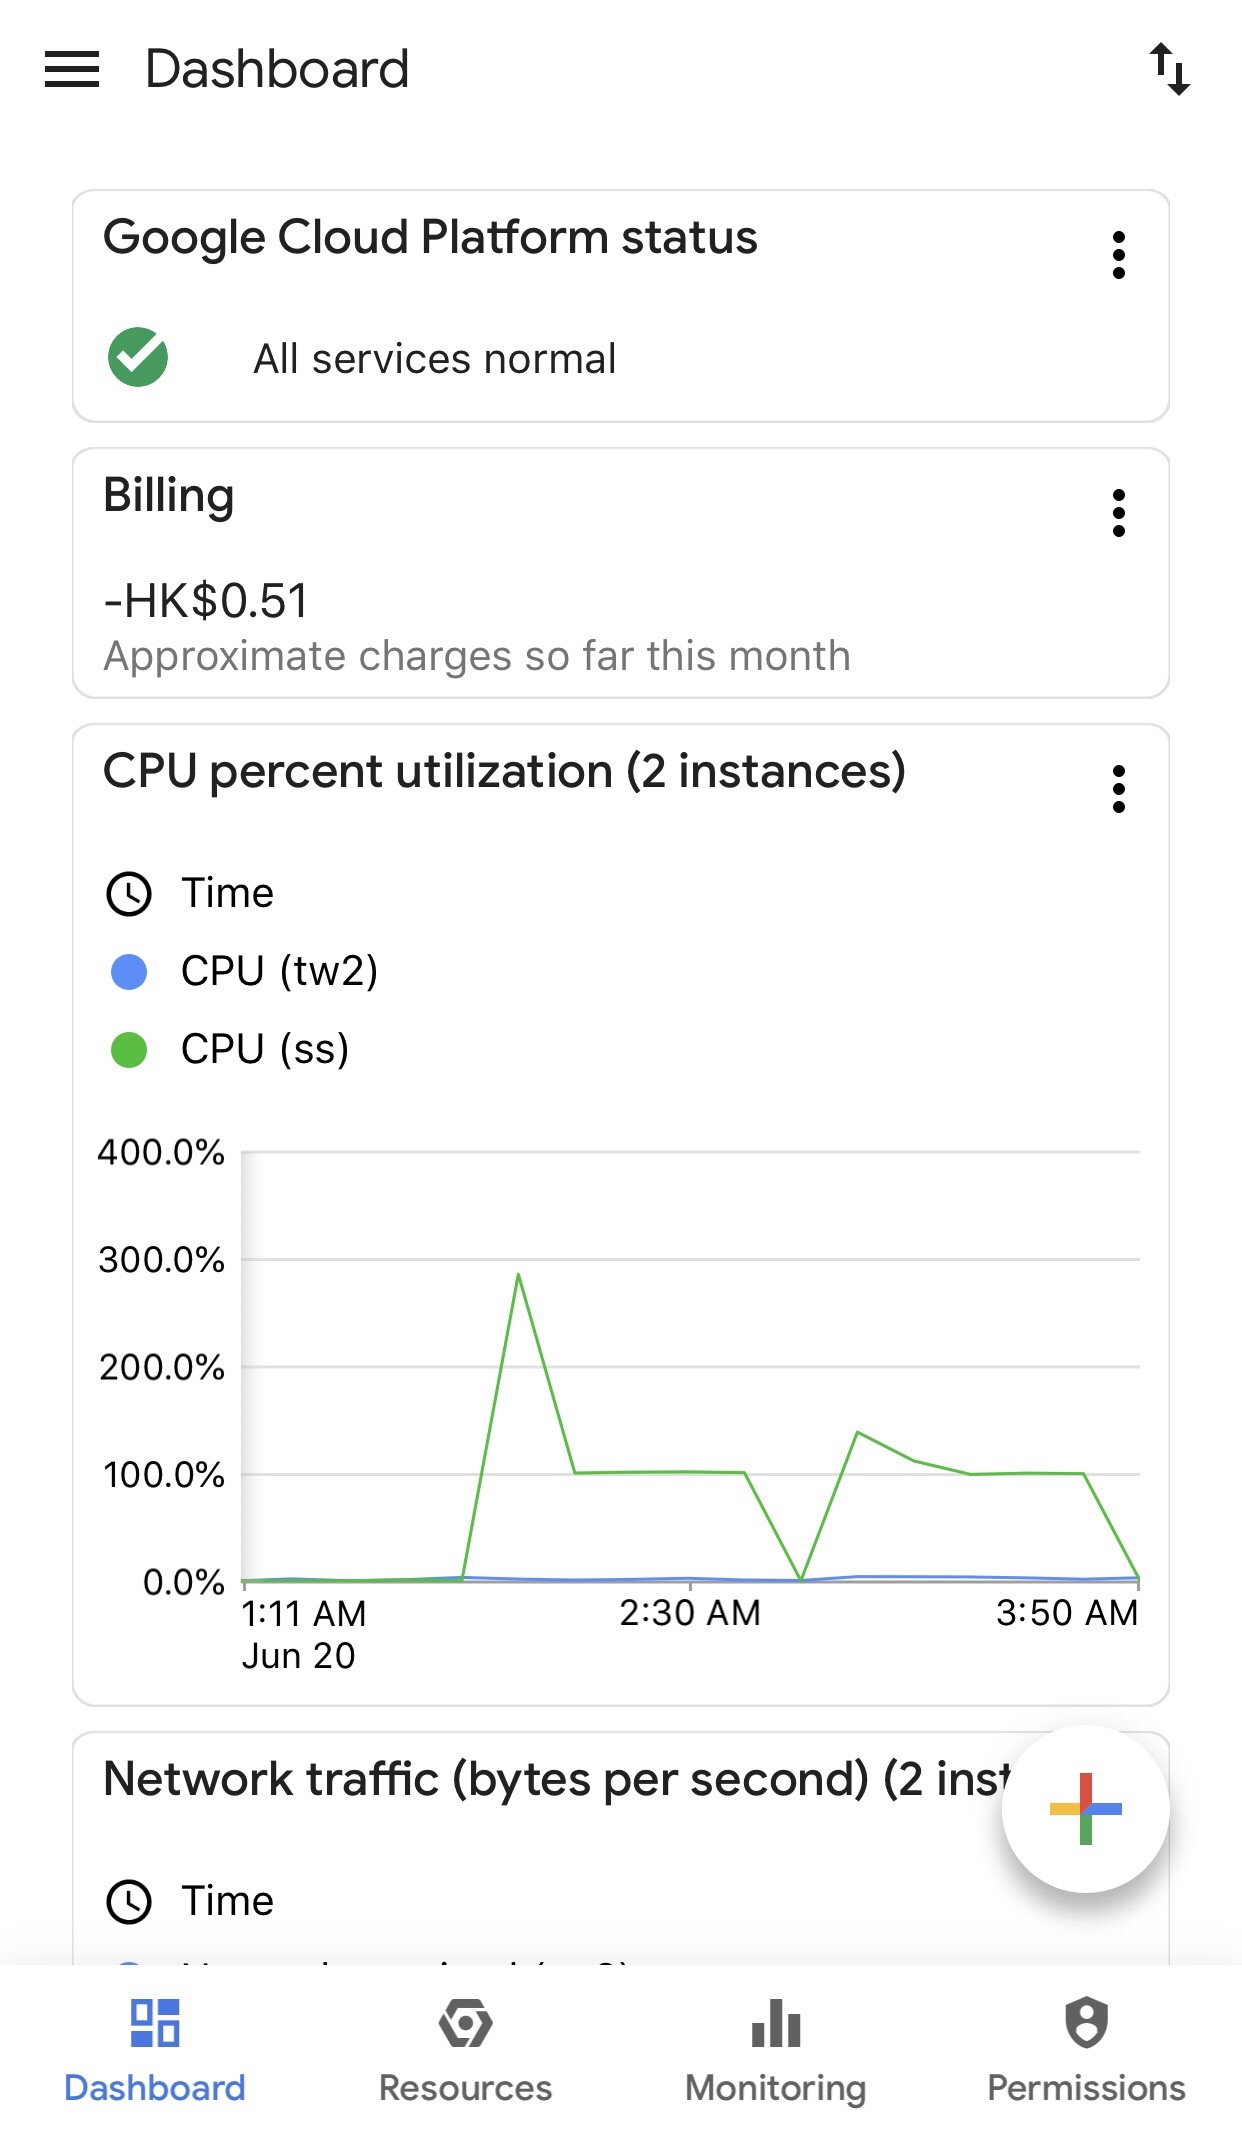Tap the blue CPU (tw2) color dot

[129, 971]
